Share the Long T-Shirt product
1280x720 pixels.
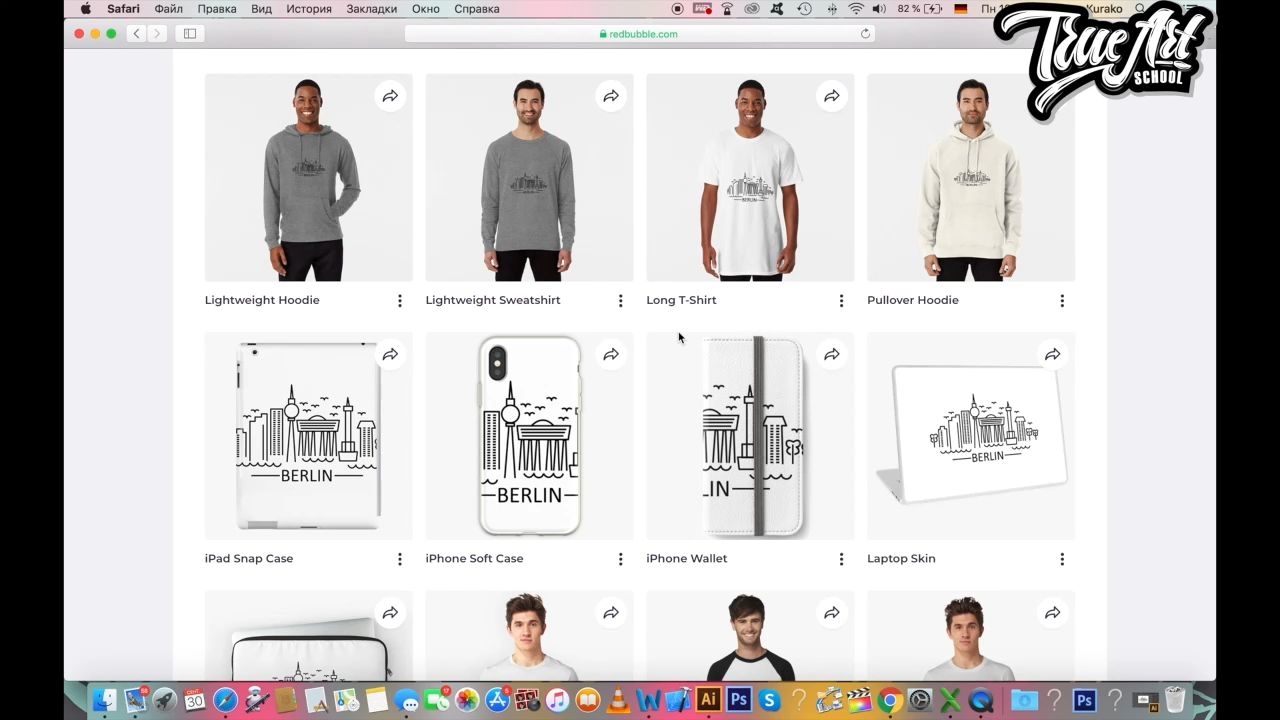tap(832, 96)
